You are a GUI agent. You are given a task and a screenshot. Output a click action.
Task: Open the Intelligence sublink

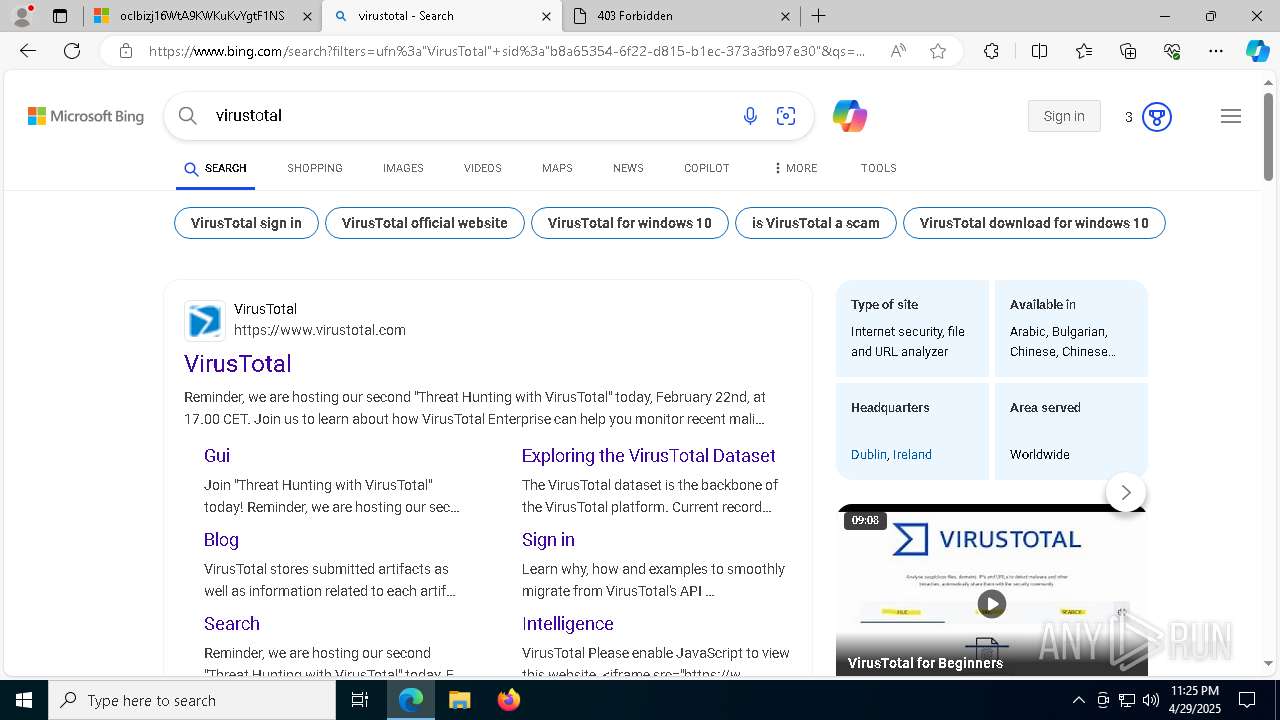pos(567,623)
